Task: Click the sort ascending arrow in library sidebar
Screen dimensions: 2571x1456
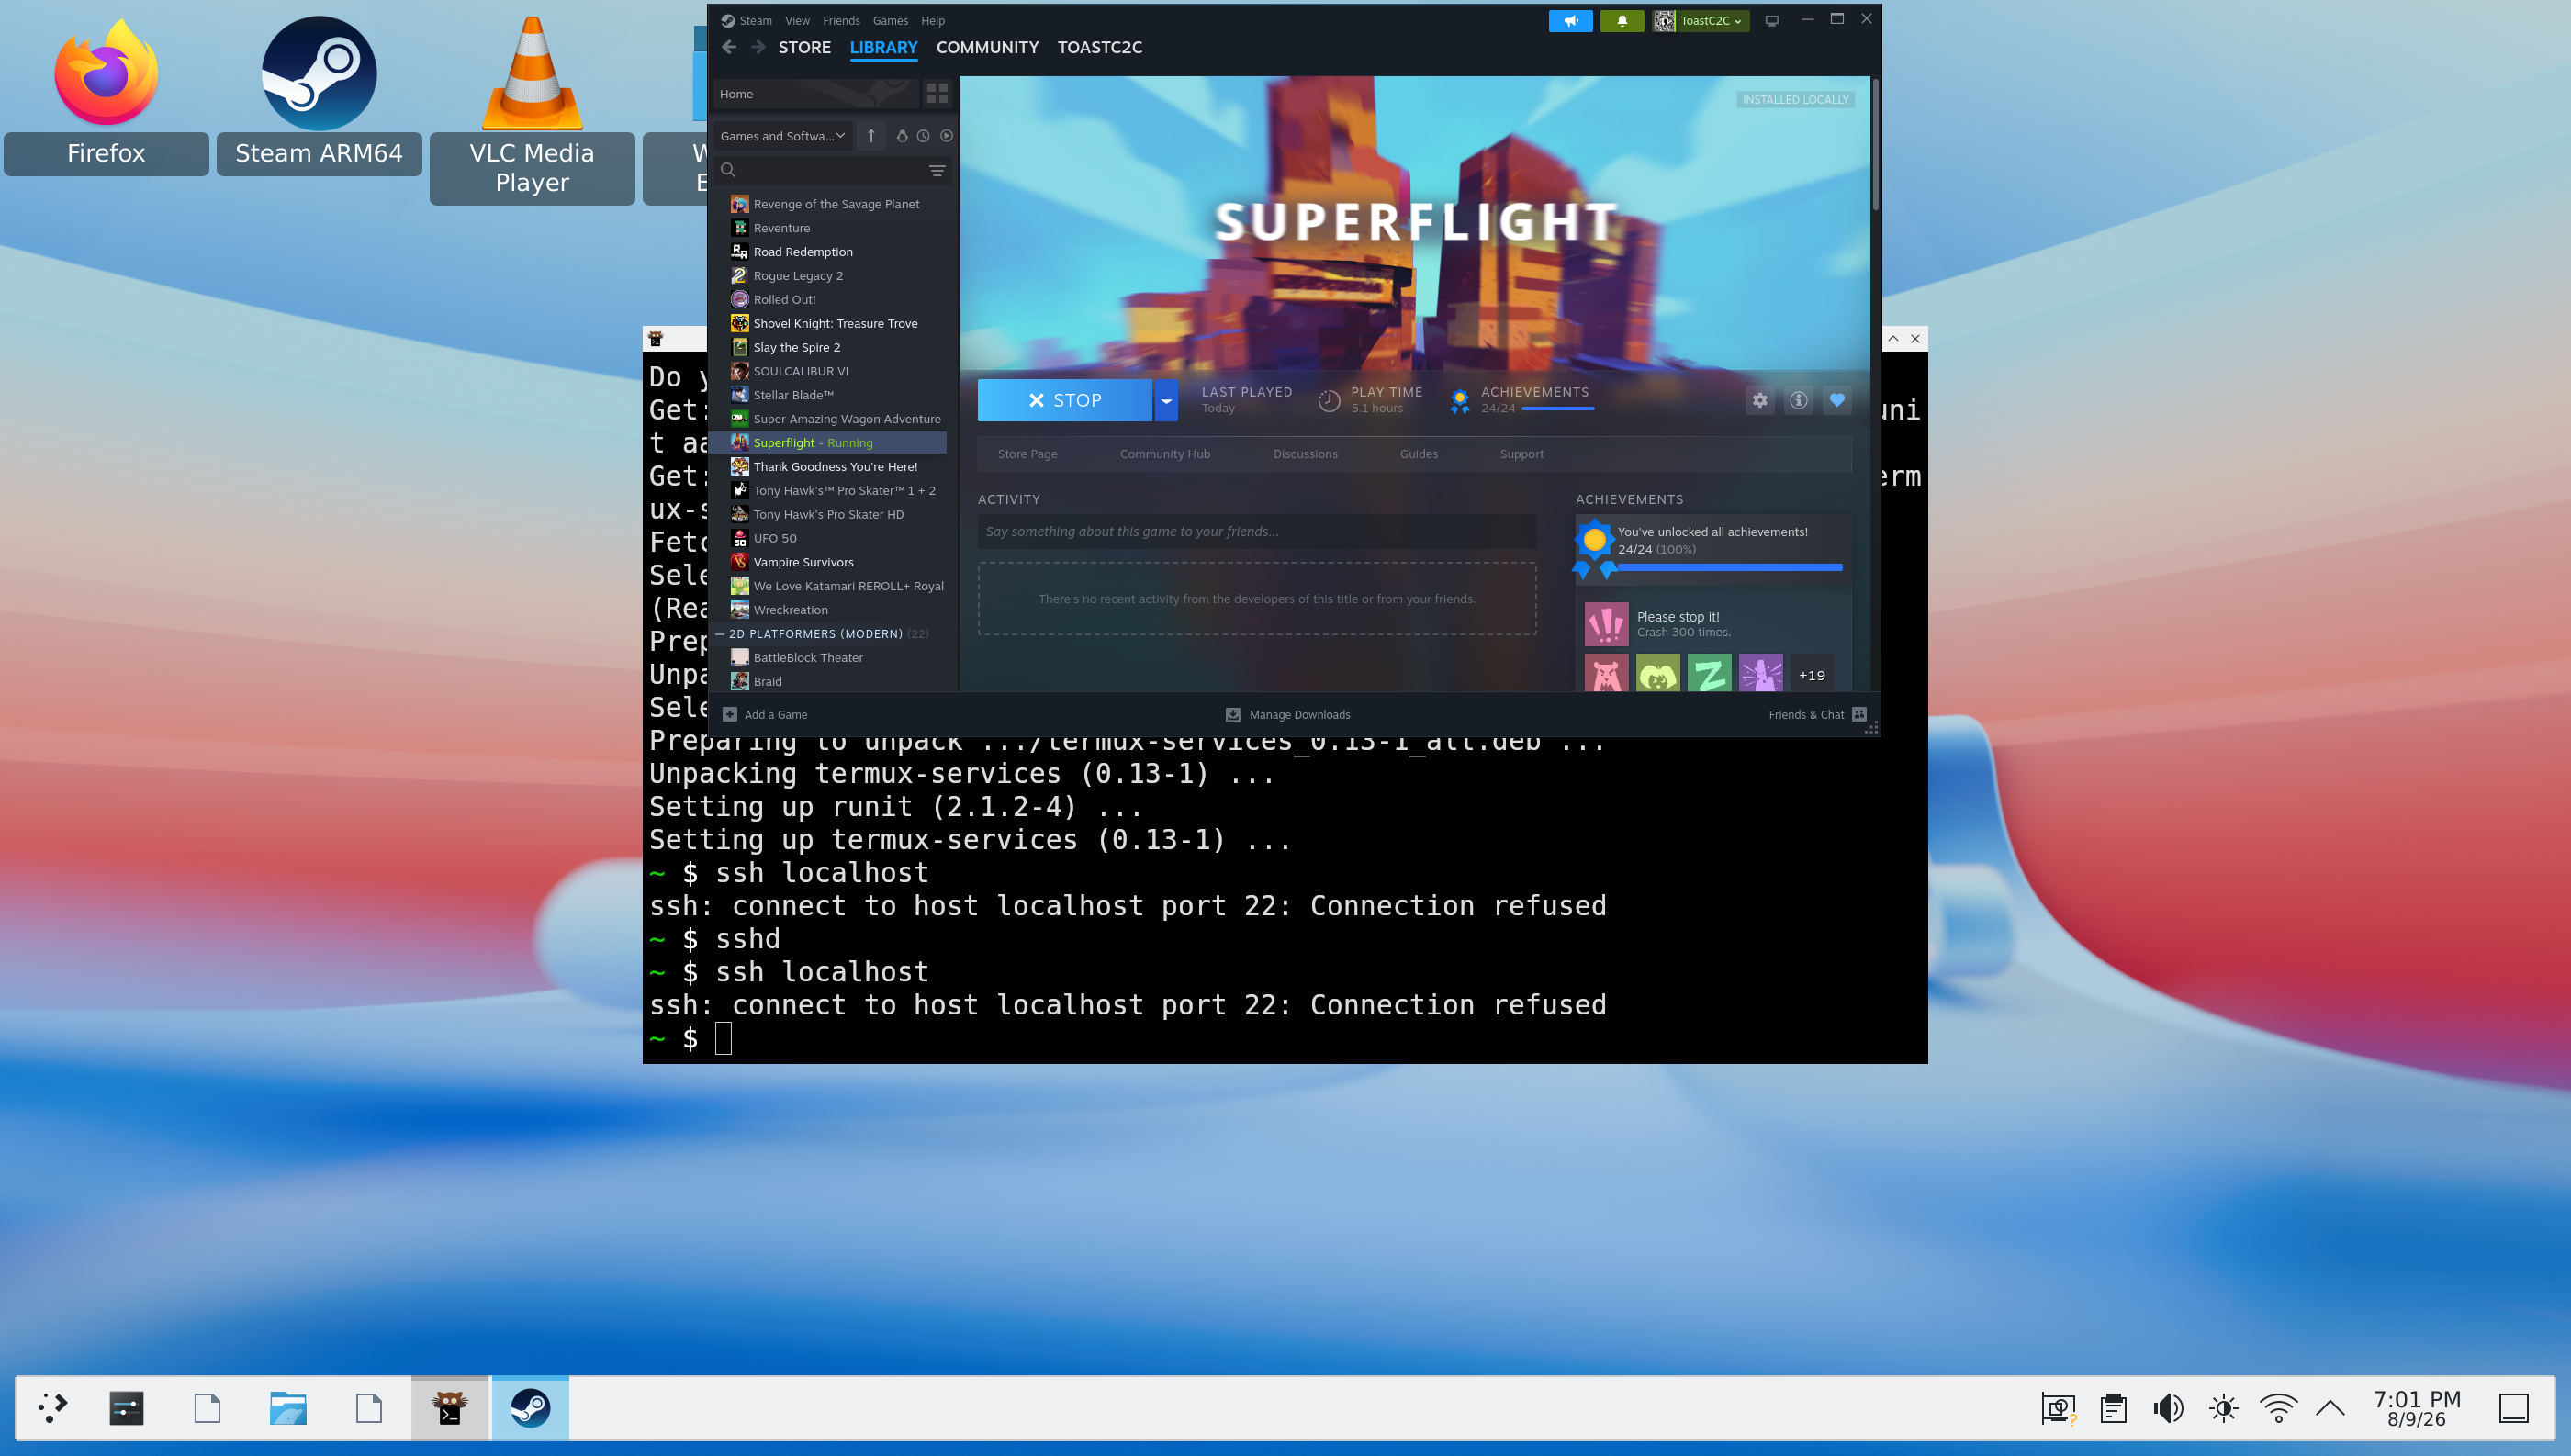Action: [871, 136]
